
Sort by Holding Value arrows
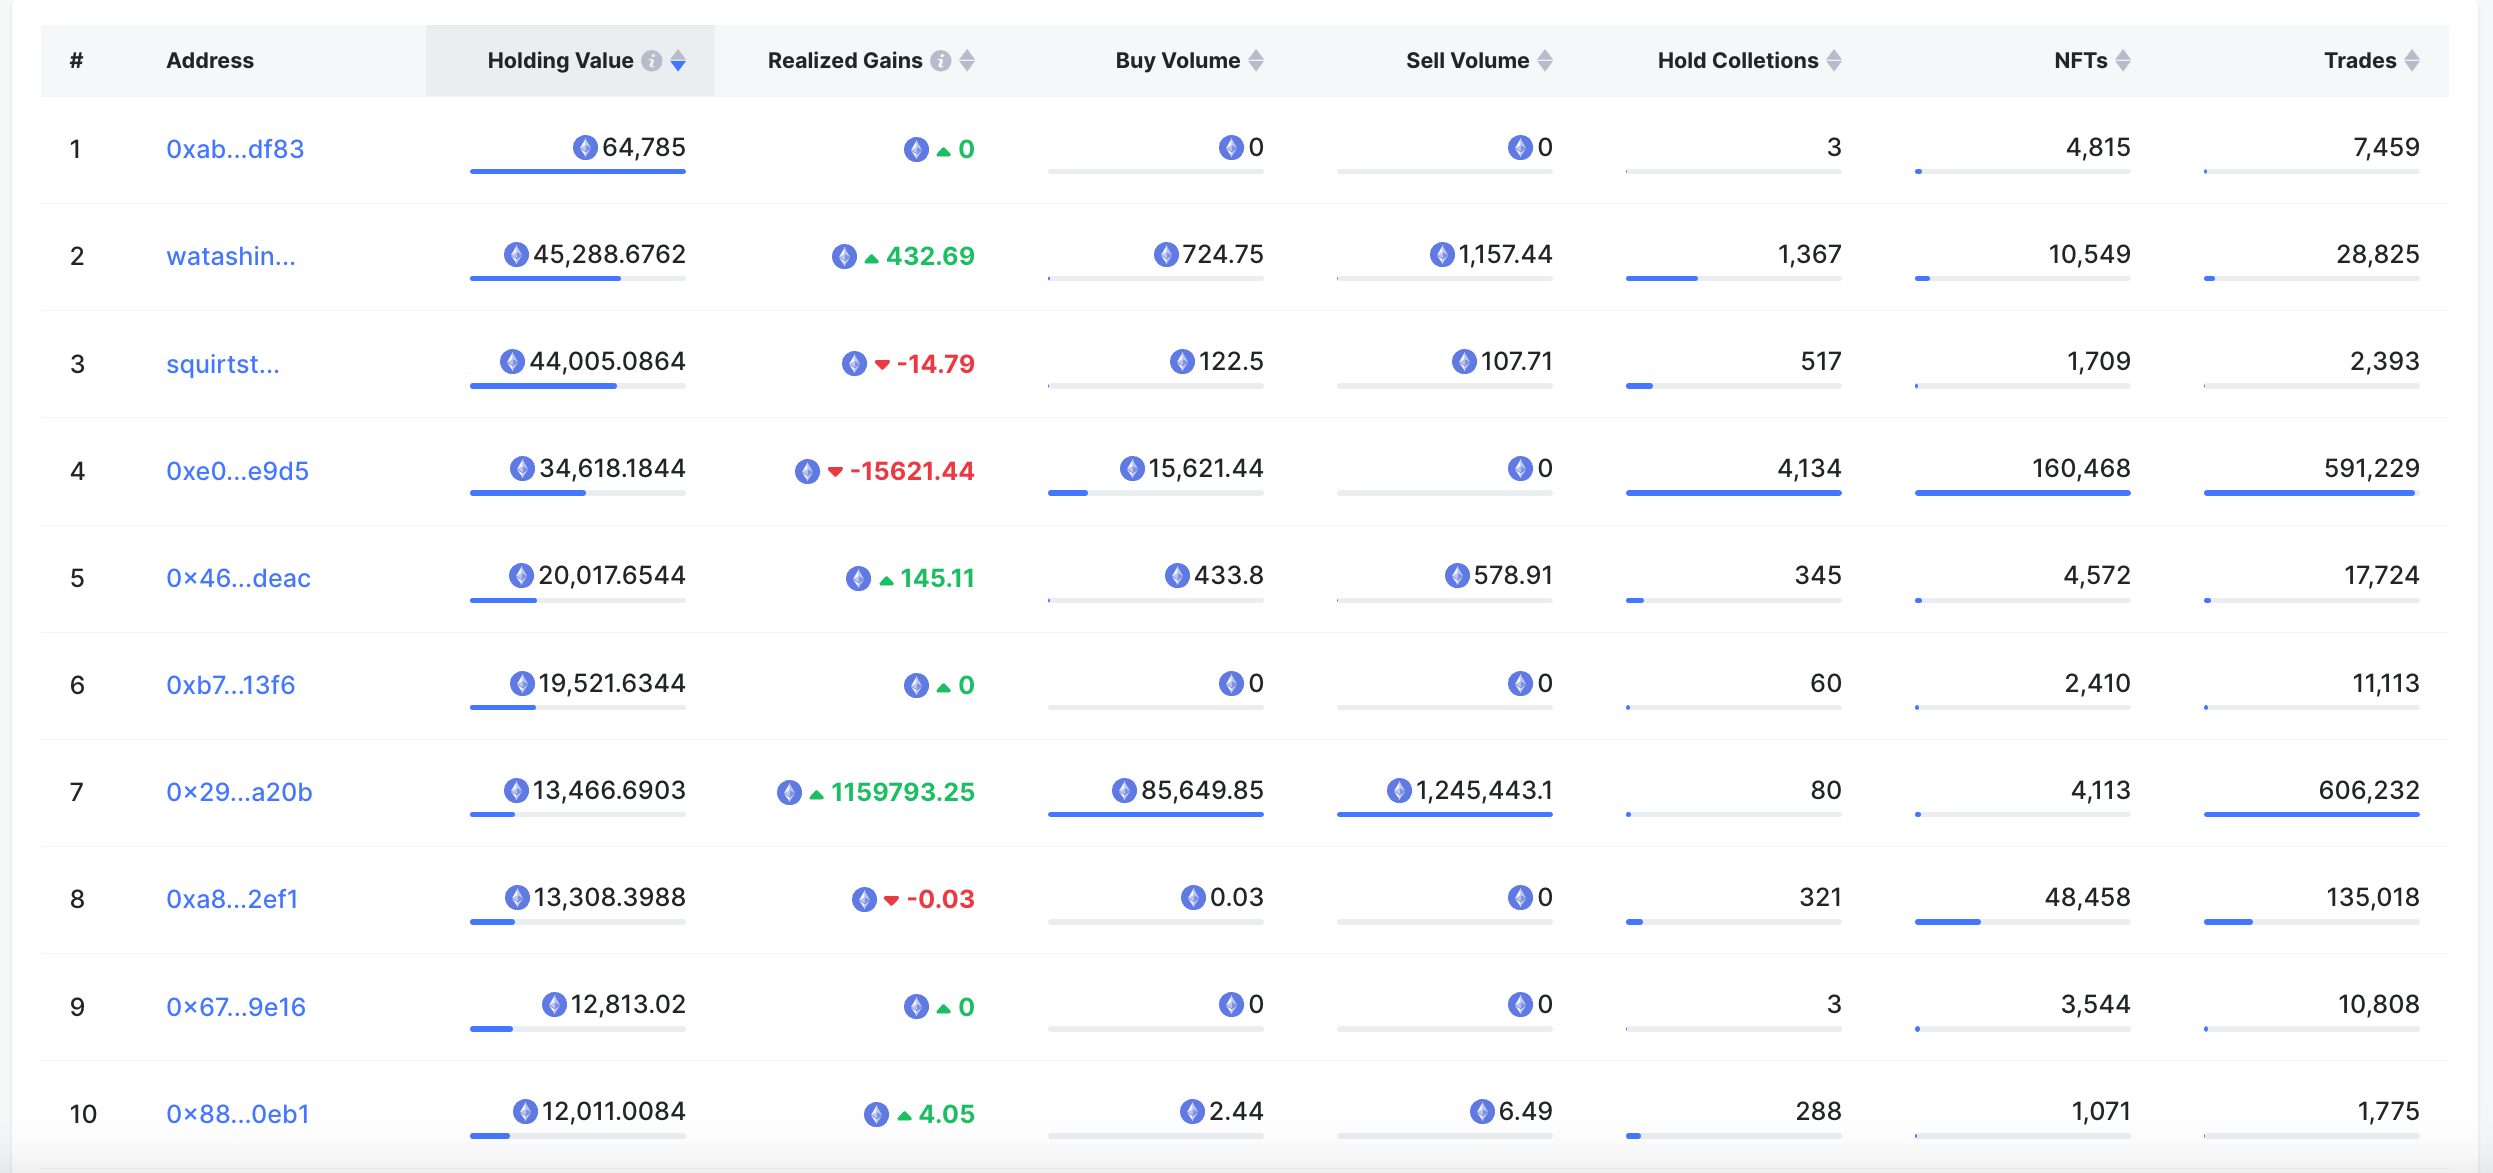click(678, 61)
